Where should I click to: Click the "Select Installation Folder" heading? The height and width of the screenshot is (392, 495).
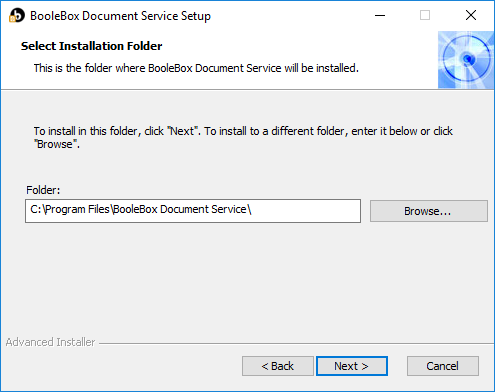(92, 46)
